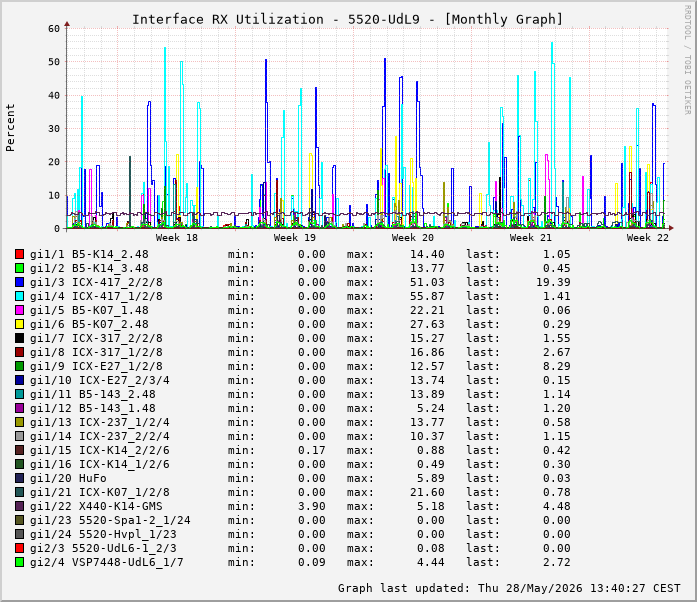Click the Percent y-axis label
The height and width of the screenshot is (602, 697).
[x=10, y=128]
